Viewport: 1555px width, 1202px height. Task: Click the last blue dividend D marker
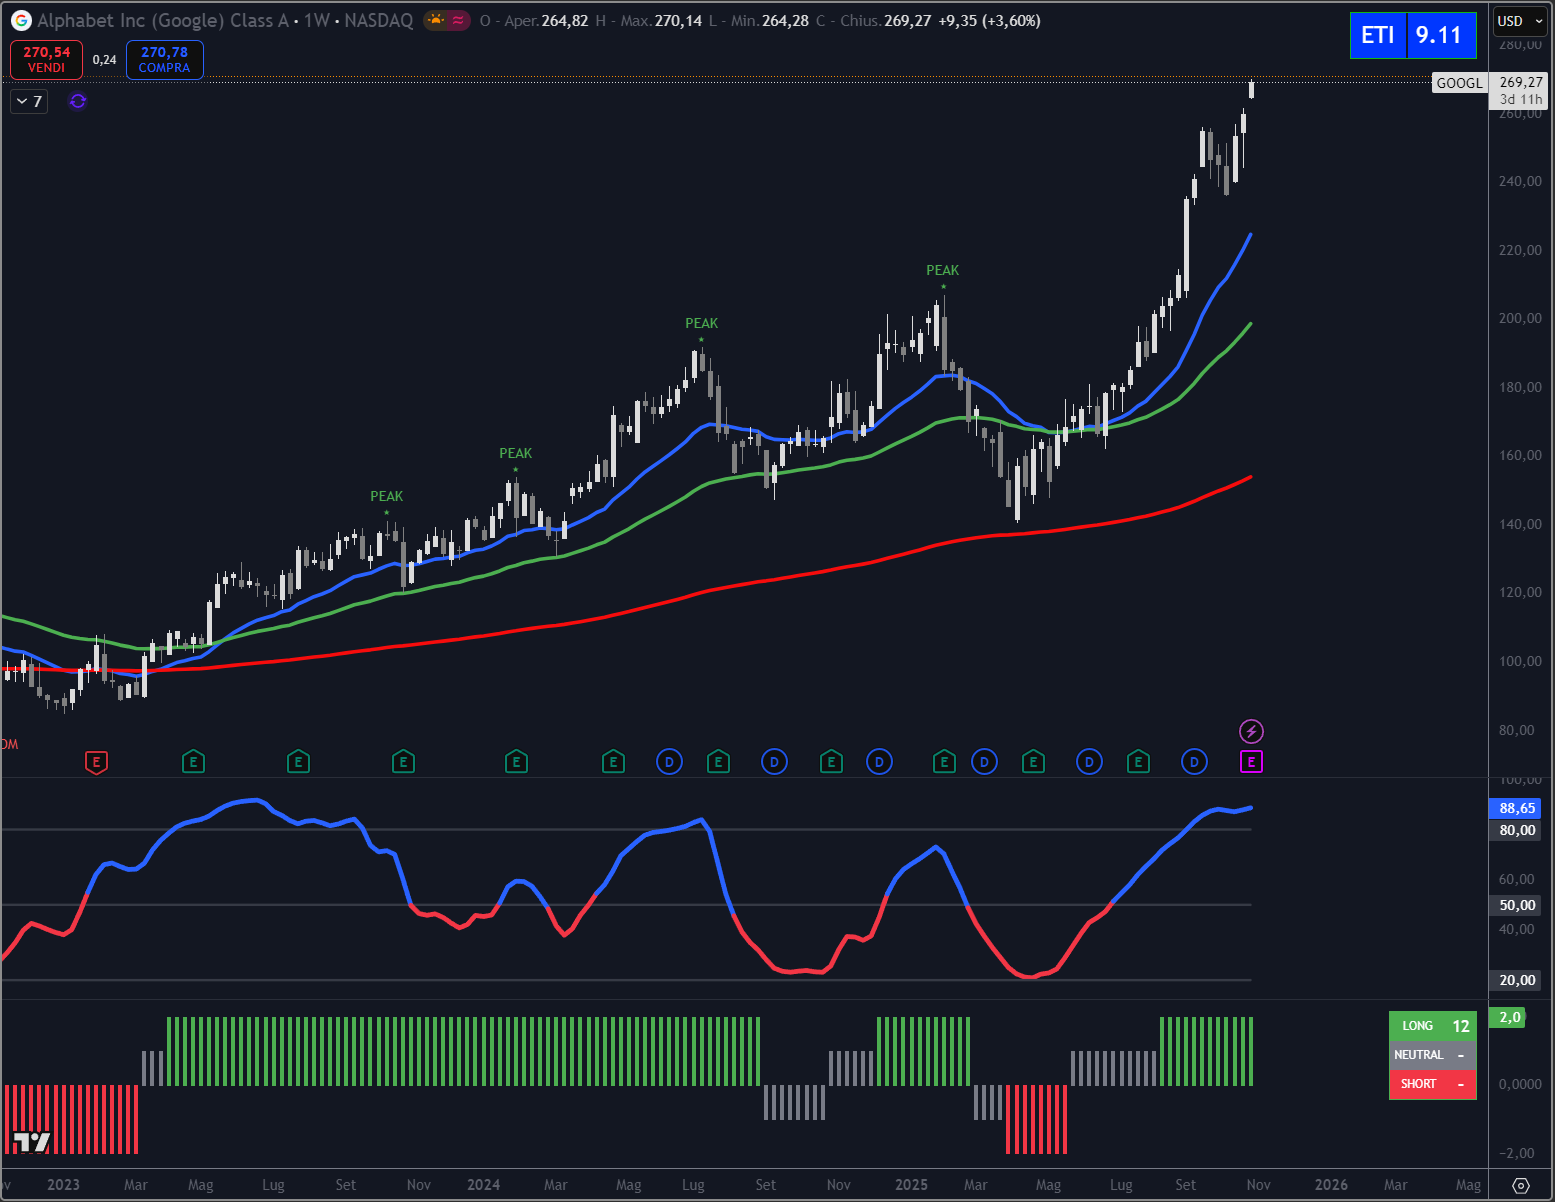(1194, 762)
